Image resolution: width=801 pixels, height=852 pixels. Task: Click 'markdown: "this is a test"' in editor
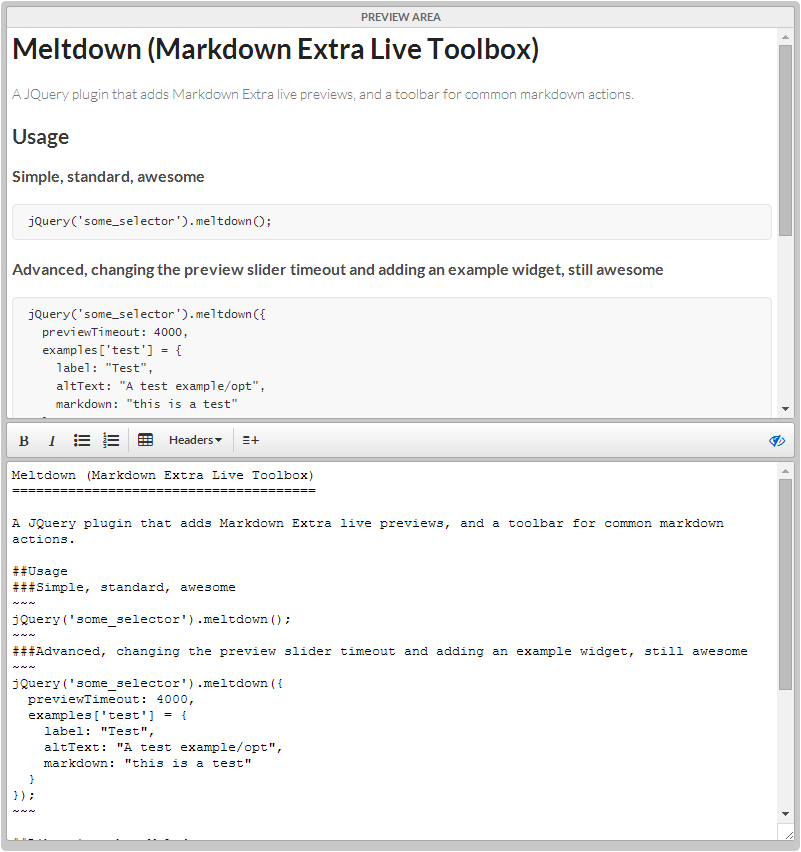pos(147,763)
